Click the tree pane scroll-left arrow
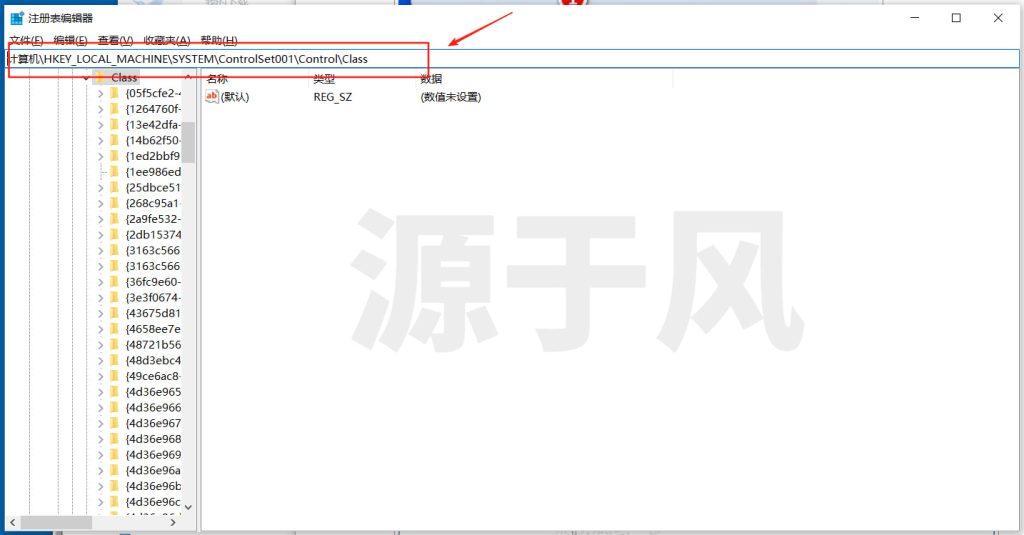The width and height of the screenshot is (1024, 535). (12, 523)
